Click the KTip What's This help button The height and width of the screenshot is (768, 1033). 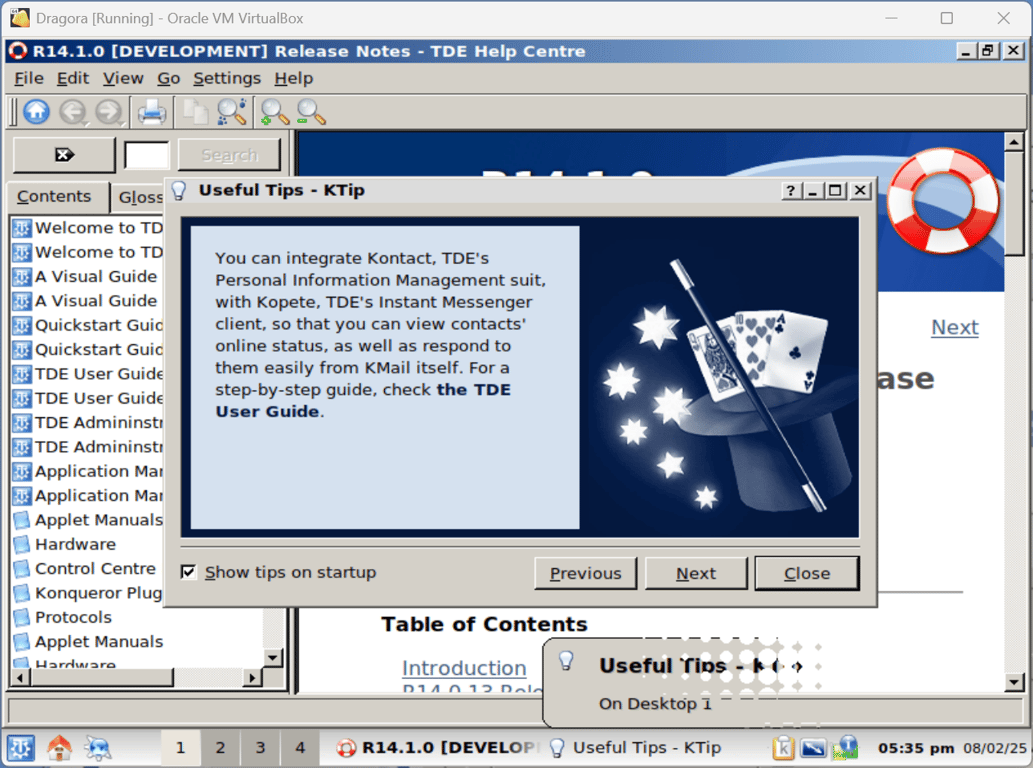coord(791,191)
